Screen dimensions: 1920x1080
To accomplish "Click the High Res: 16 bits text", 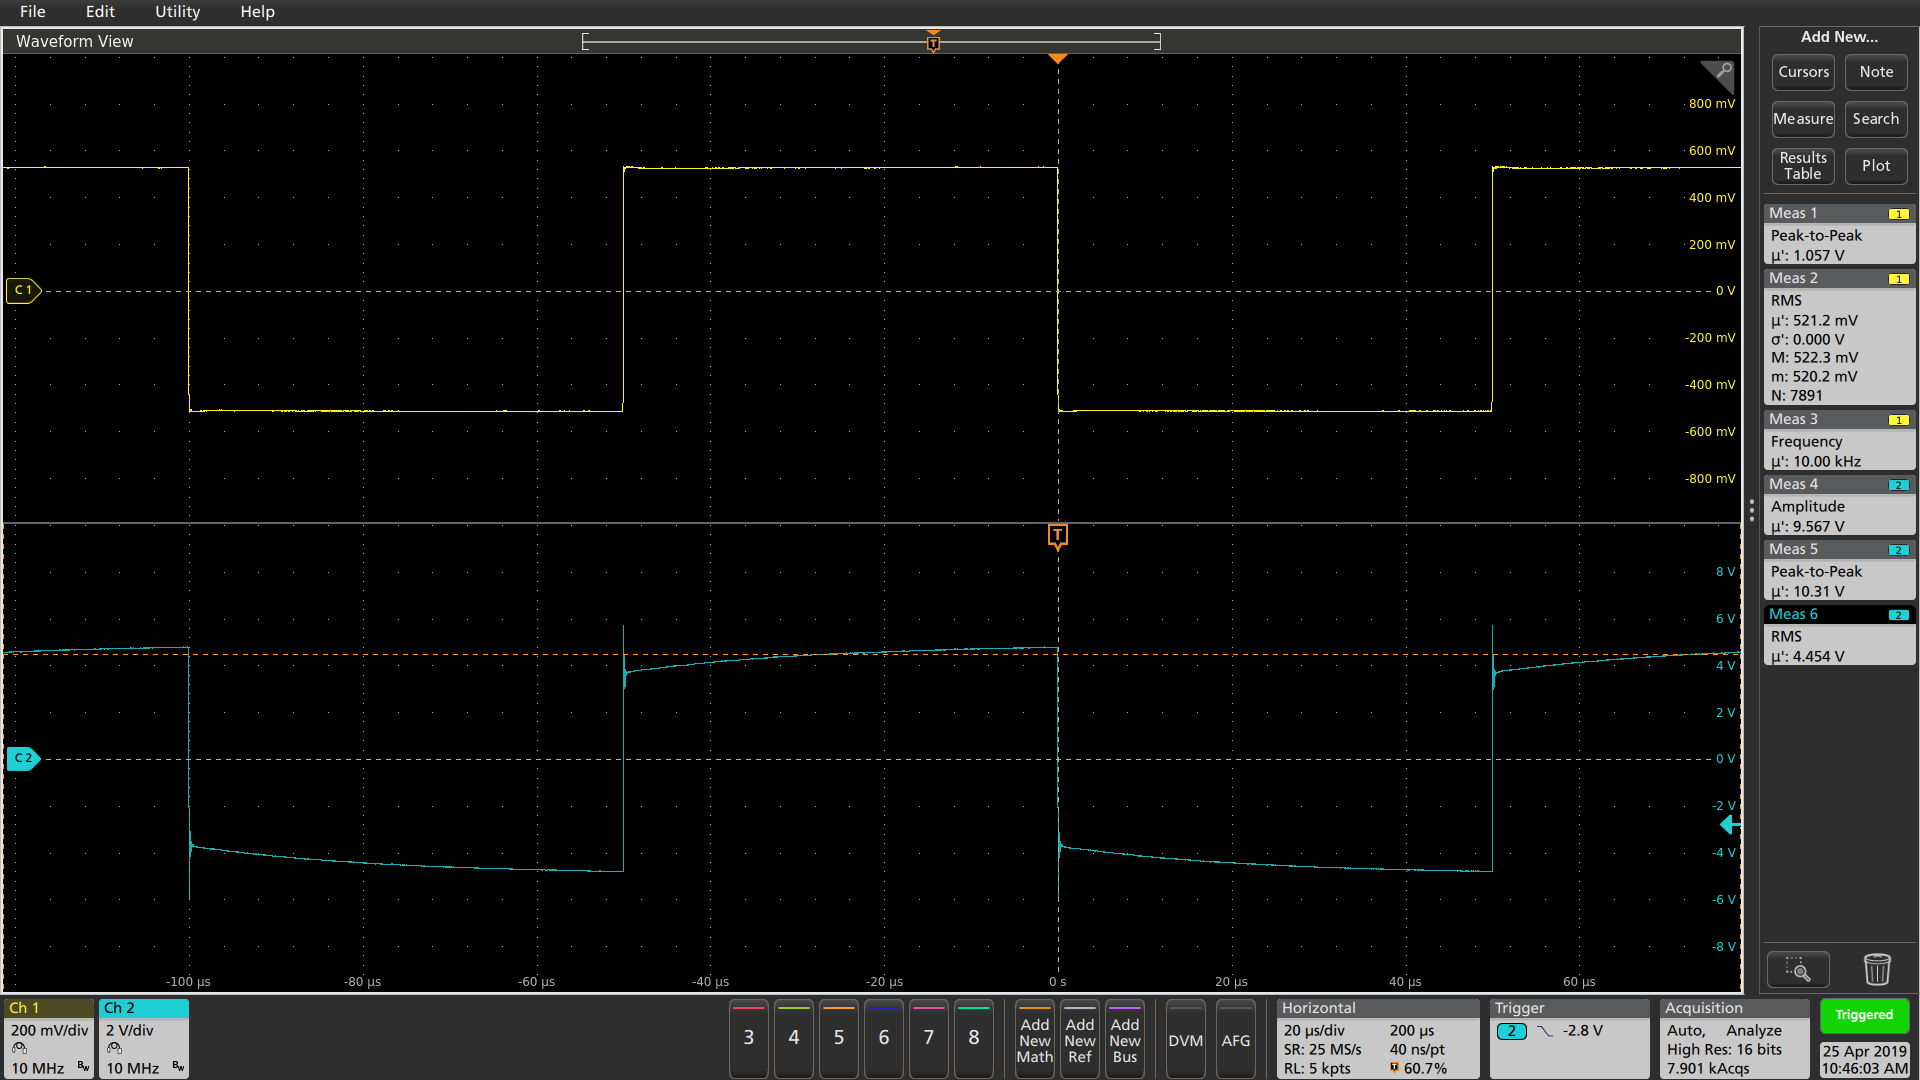I will pos(1724,1050).
